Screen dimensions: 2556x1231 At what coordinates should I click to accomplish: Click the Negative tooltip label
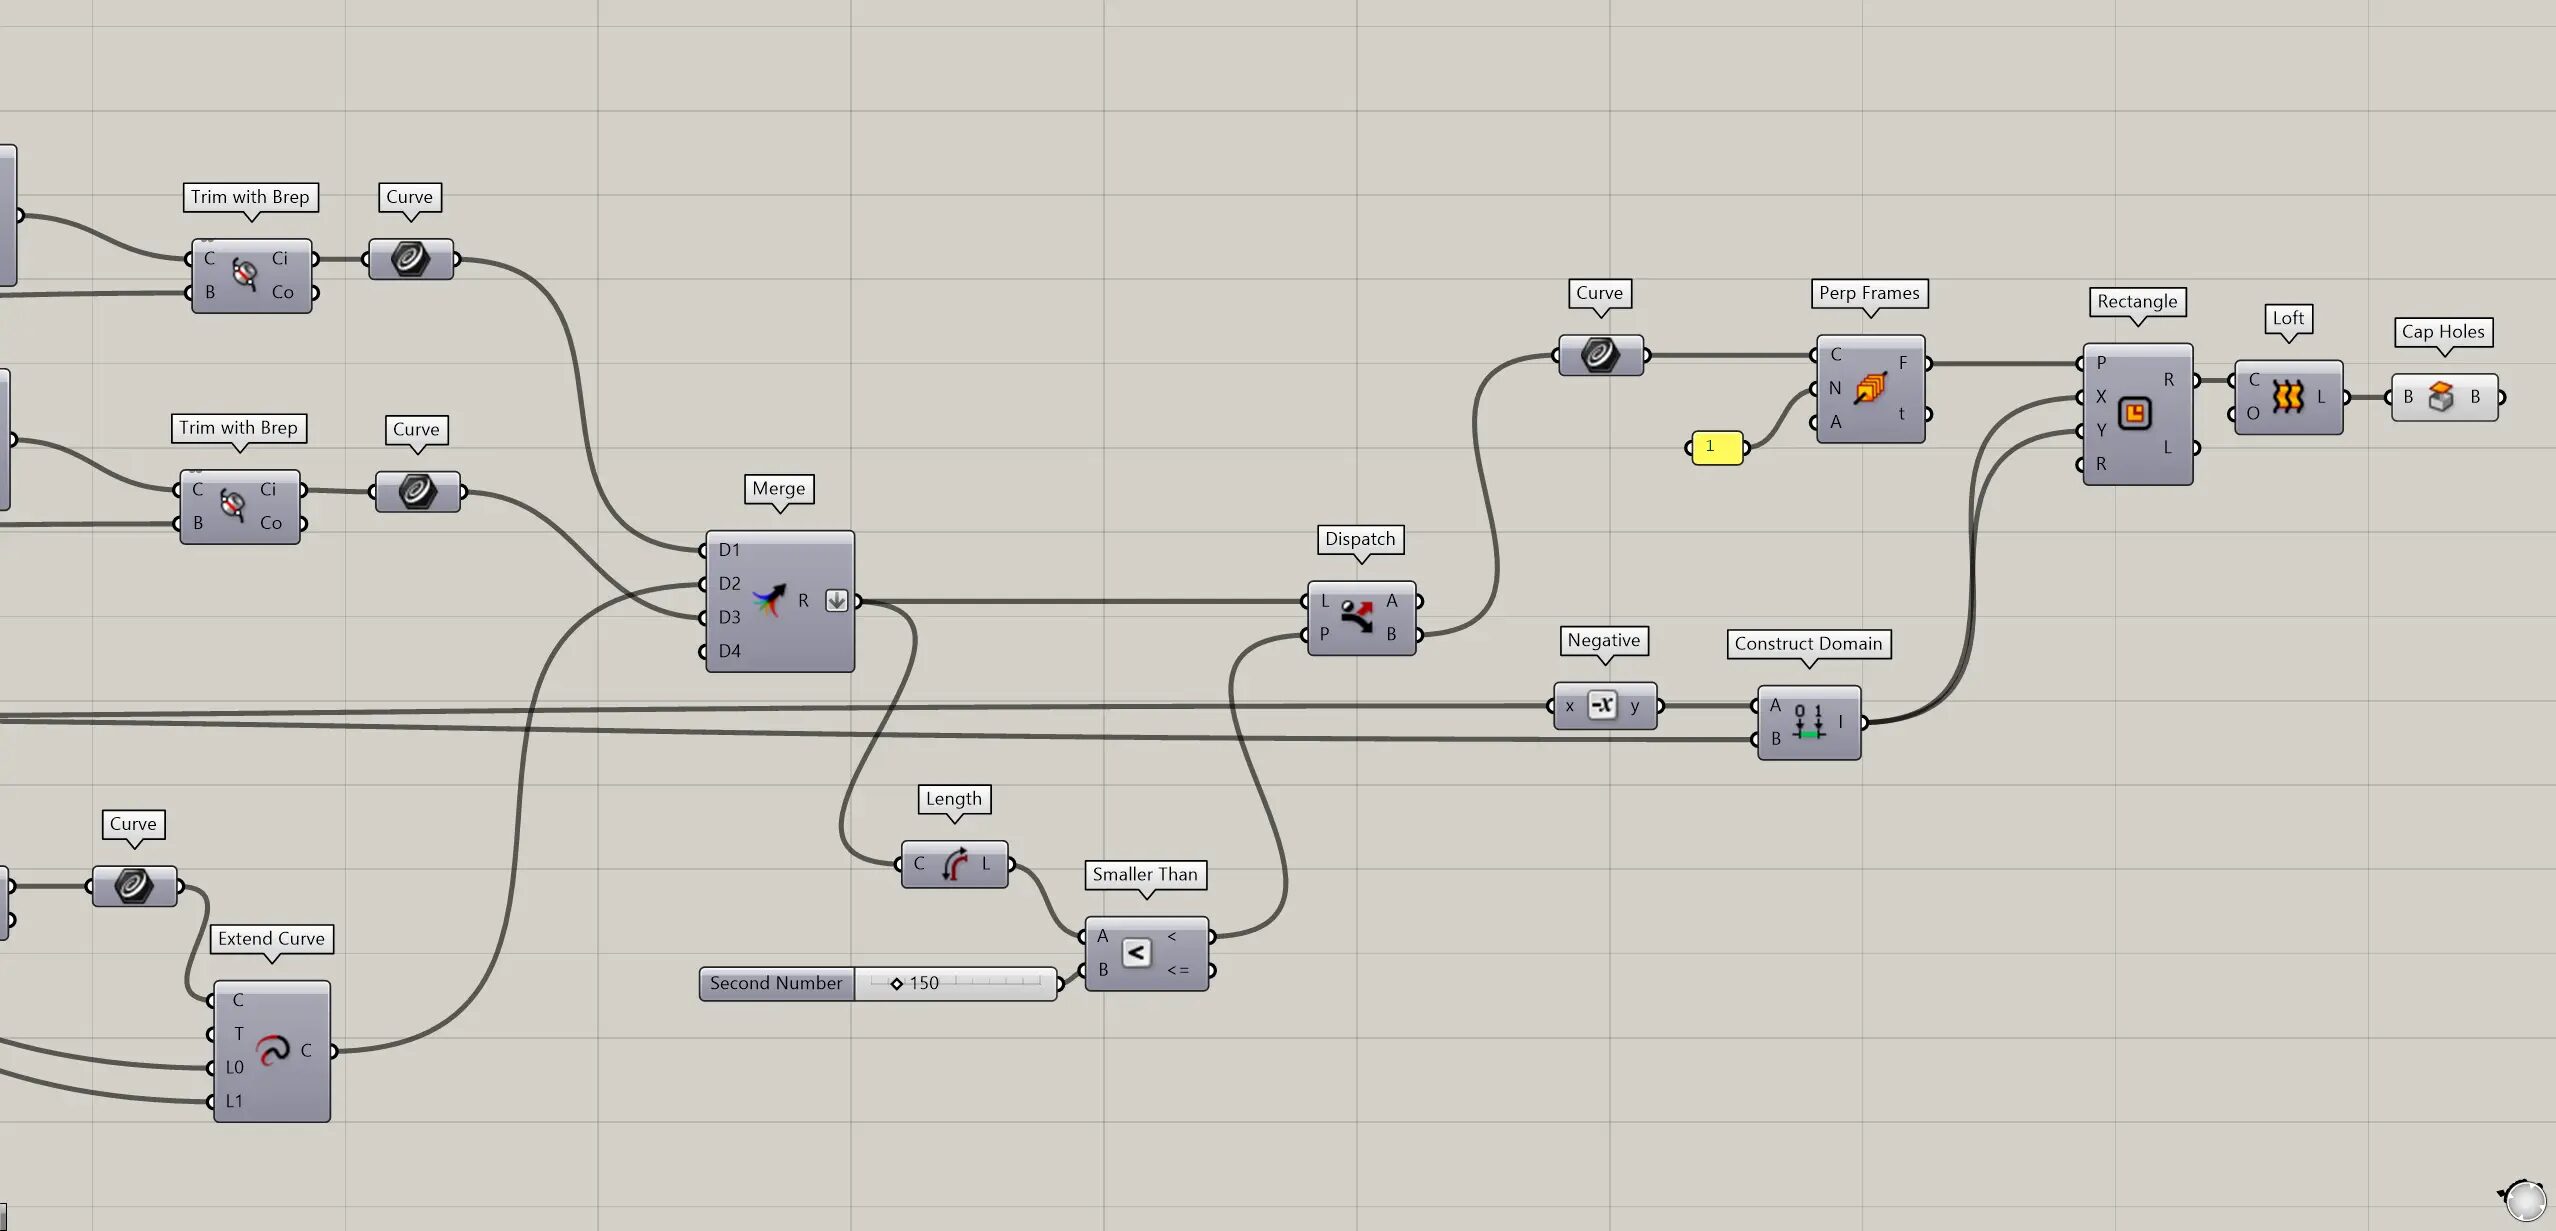point(1604,640)
